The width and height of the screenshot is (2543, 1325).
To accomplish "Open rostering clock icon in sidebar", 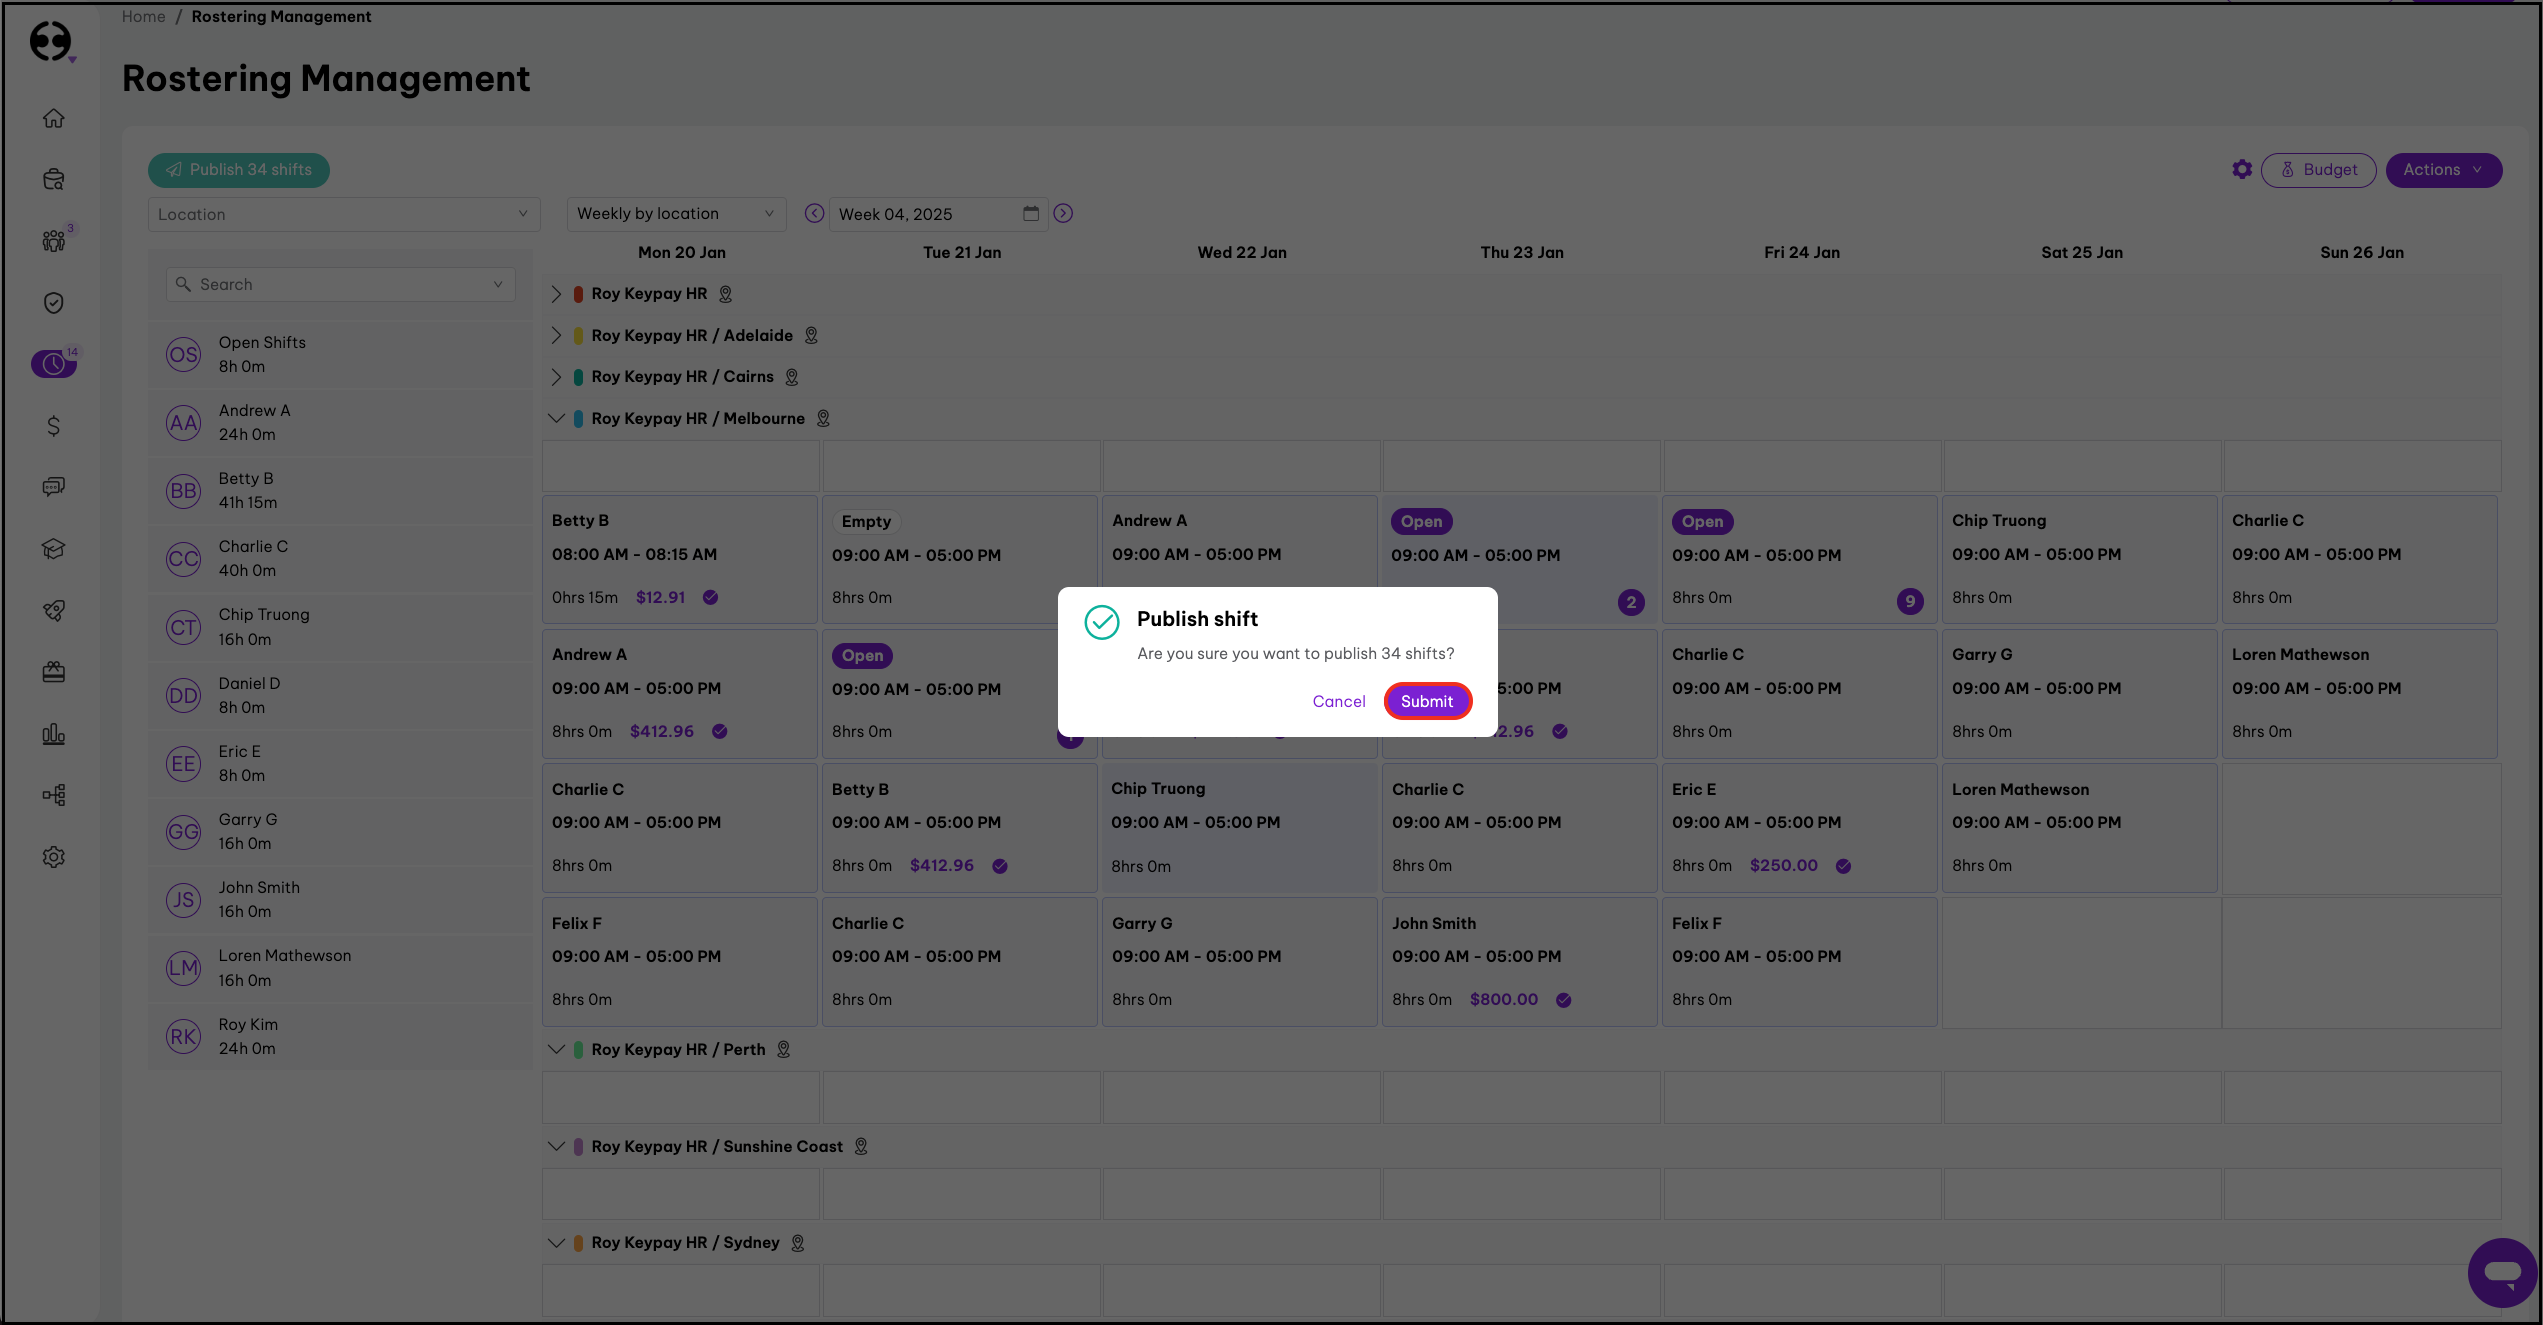I will click(54, 364).
